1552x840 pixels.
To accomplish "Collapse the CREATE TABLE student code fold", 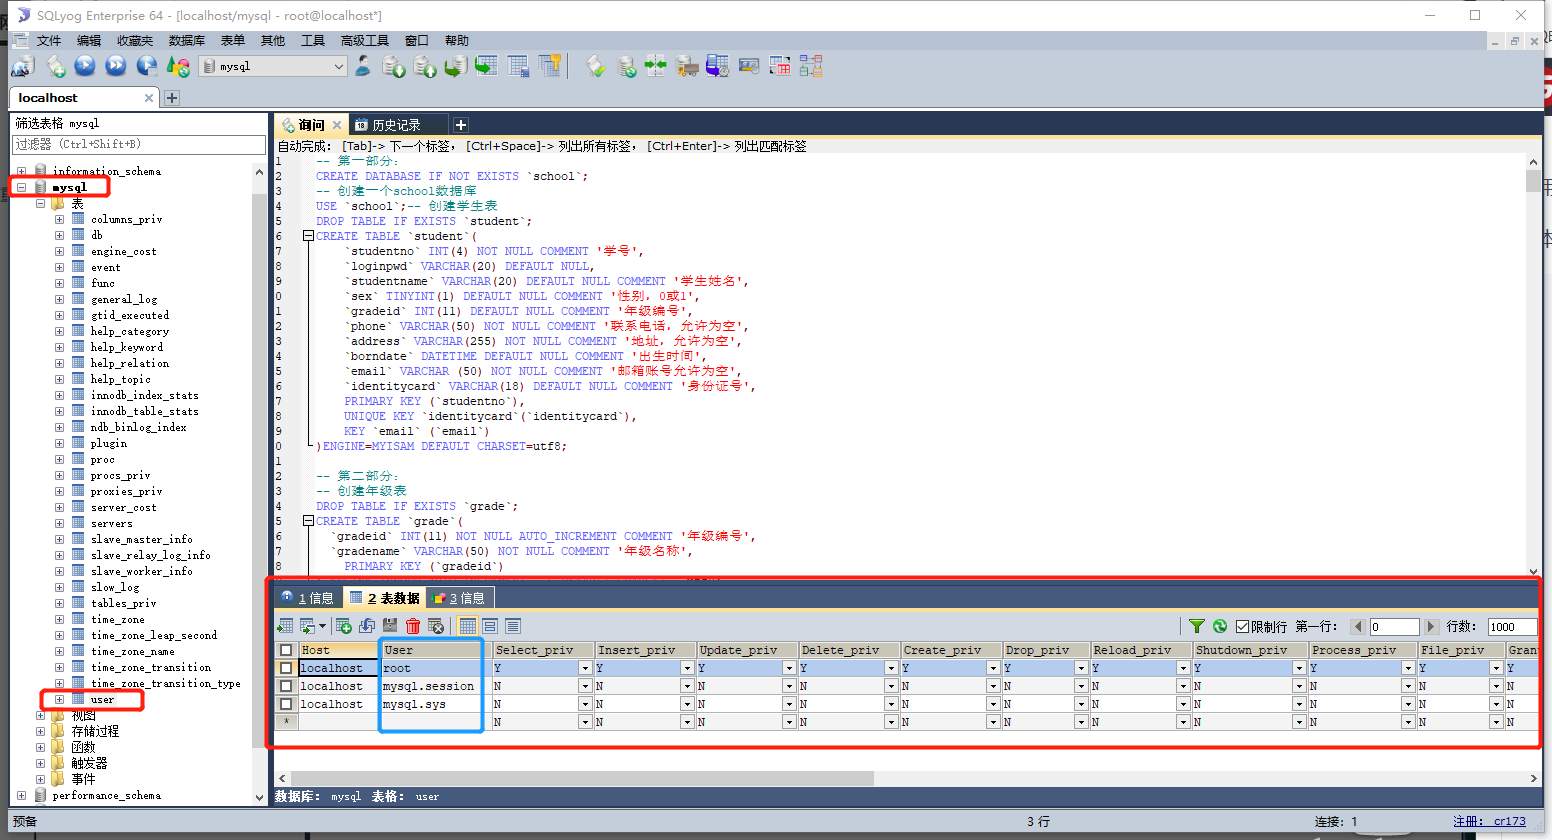I will click(x=308, y=236).
